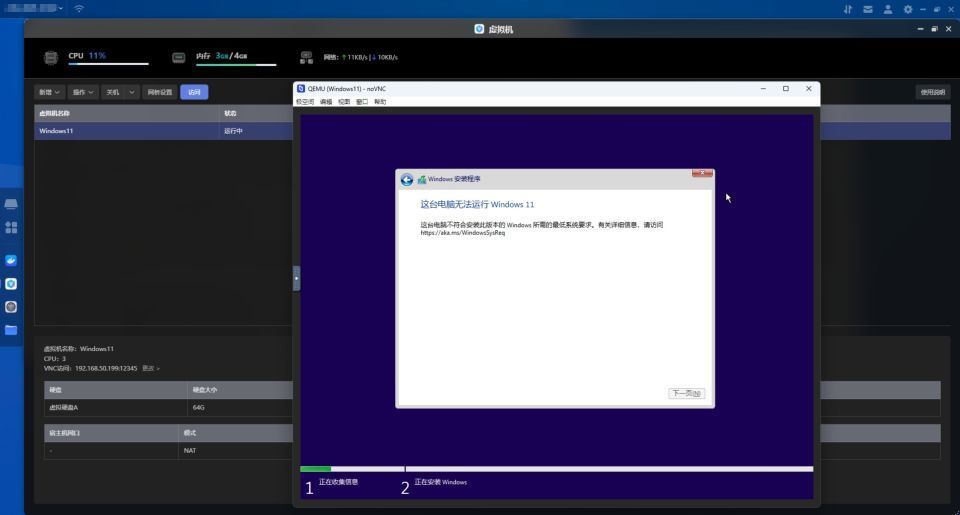Click heading 这台电脑无法运行 Windows 11

click(477, 205)
